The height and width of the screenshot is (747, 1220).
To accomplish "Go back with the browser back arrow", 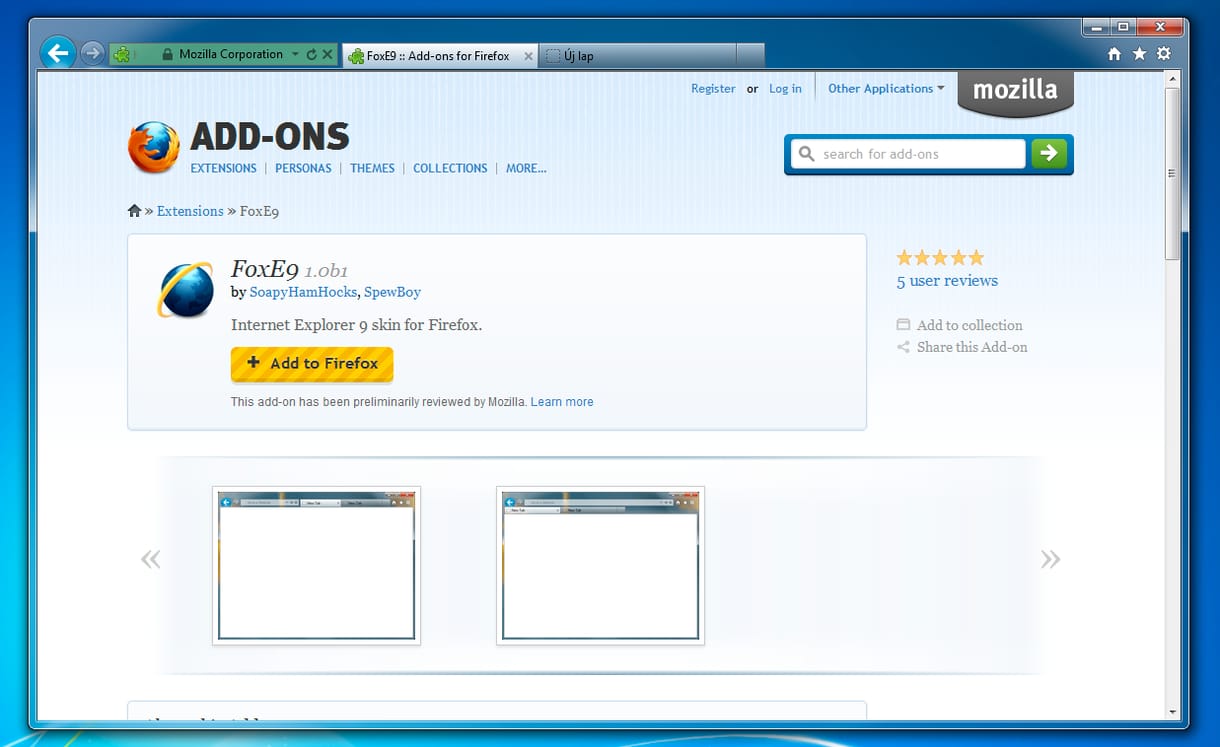I will coord(58,52).
